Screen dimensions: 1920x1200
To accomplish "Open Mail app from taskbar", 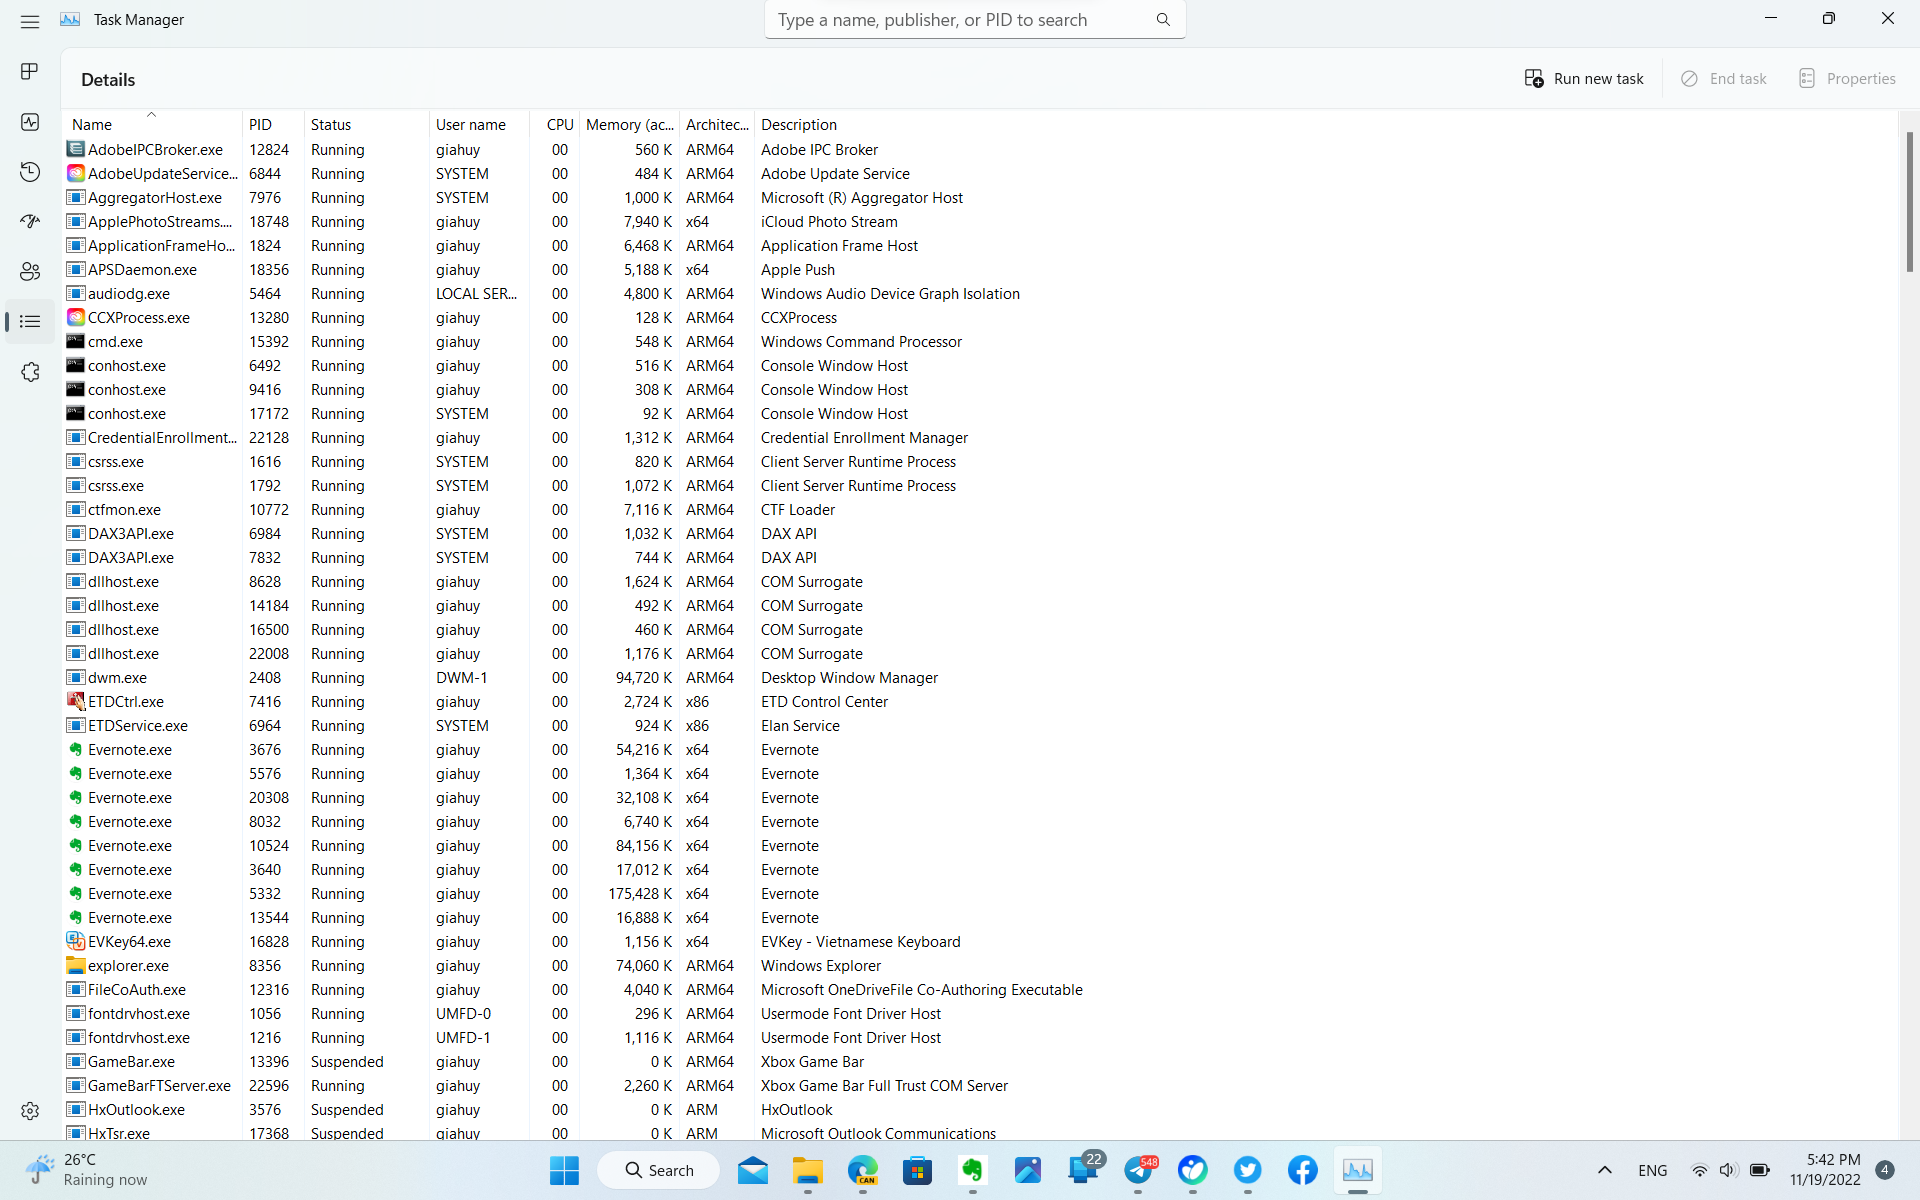I will point(753,1170).
